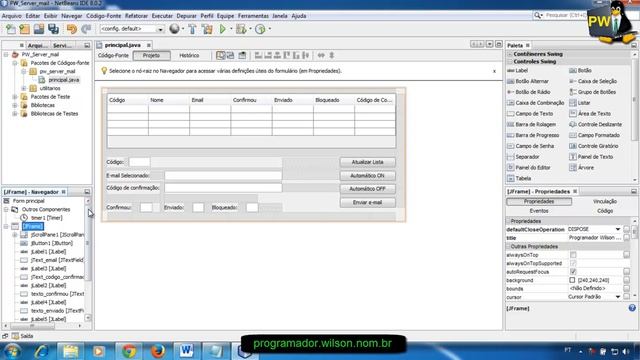640x360 pixels.
Task: Click the Build Project hammer icon
Action: [x=192, y=29]
